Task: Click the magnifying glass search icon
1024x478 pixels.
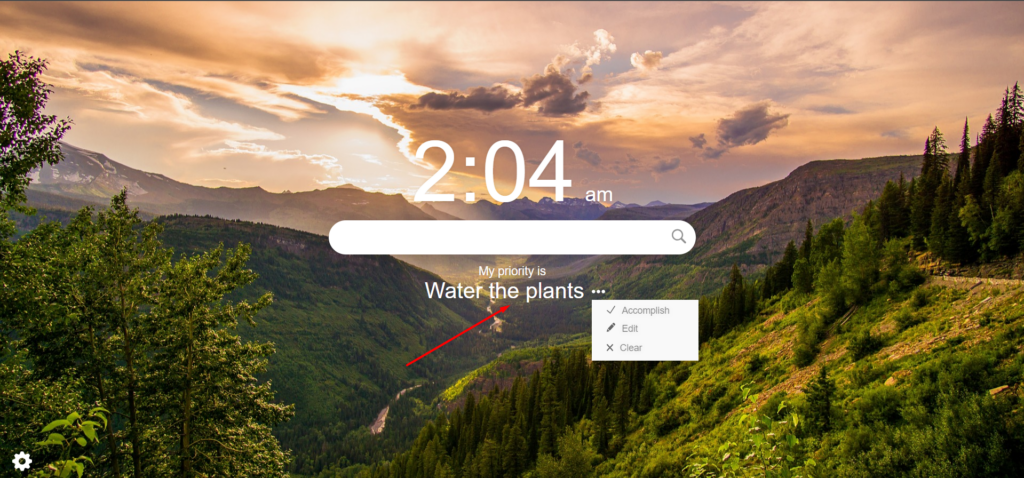Action: [679, 236]
